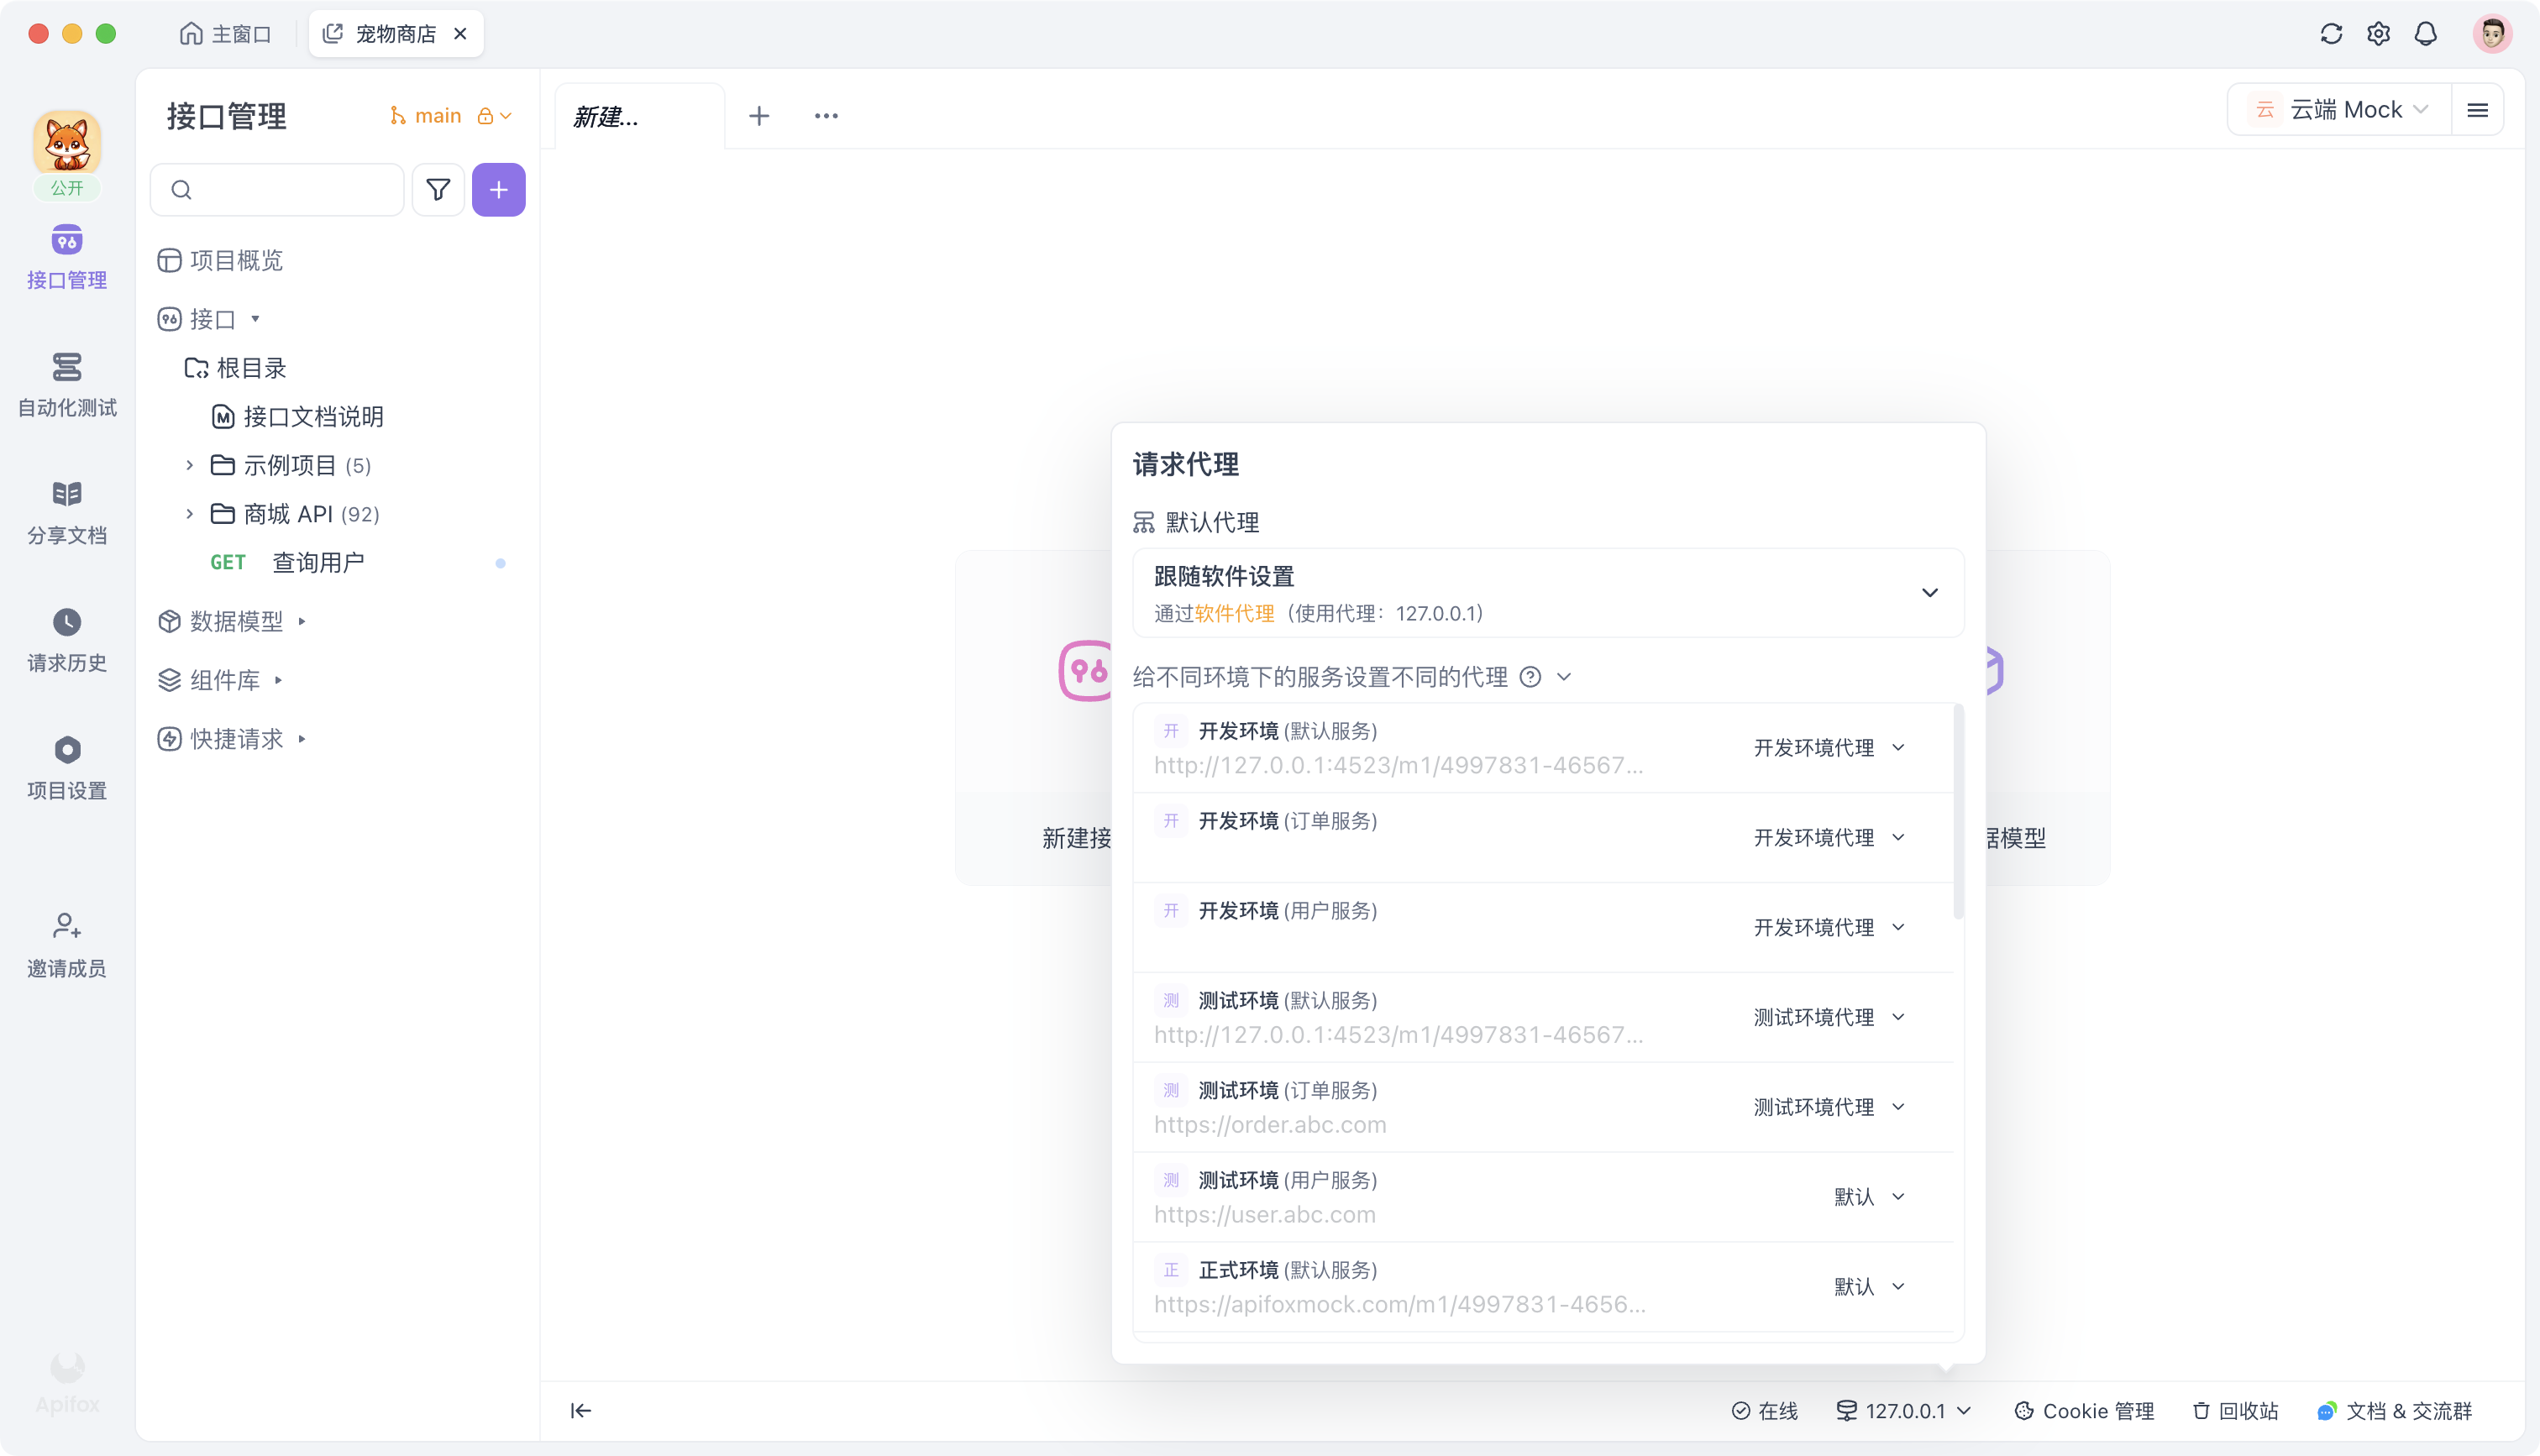The image size is (2540, 1456).
Task: Click the 邀请成员 sidebar icon
Action: coord(66,941)
